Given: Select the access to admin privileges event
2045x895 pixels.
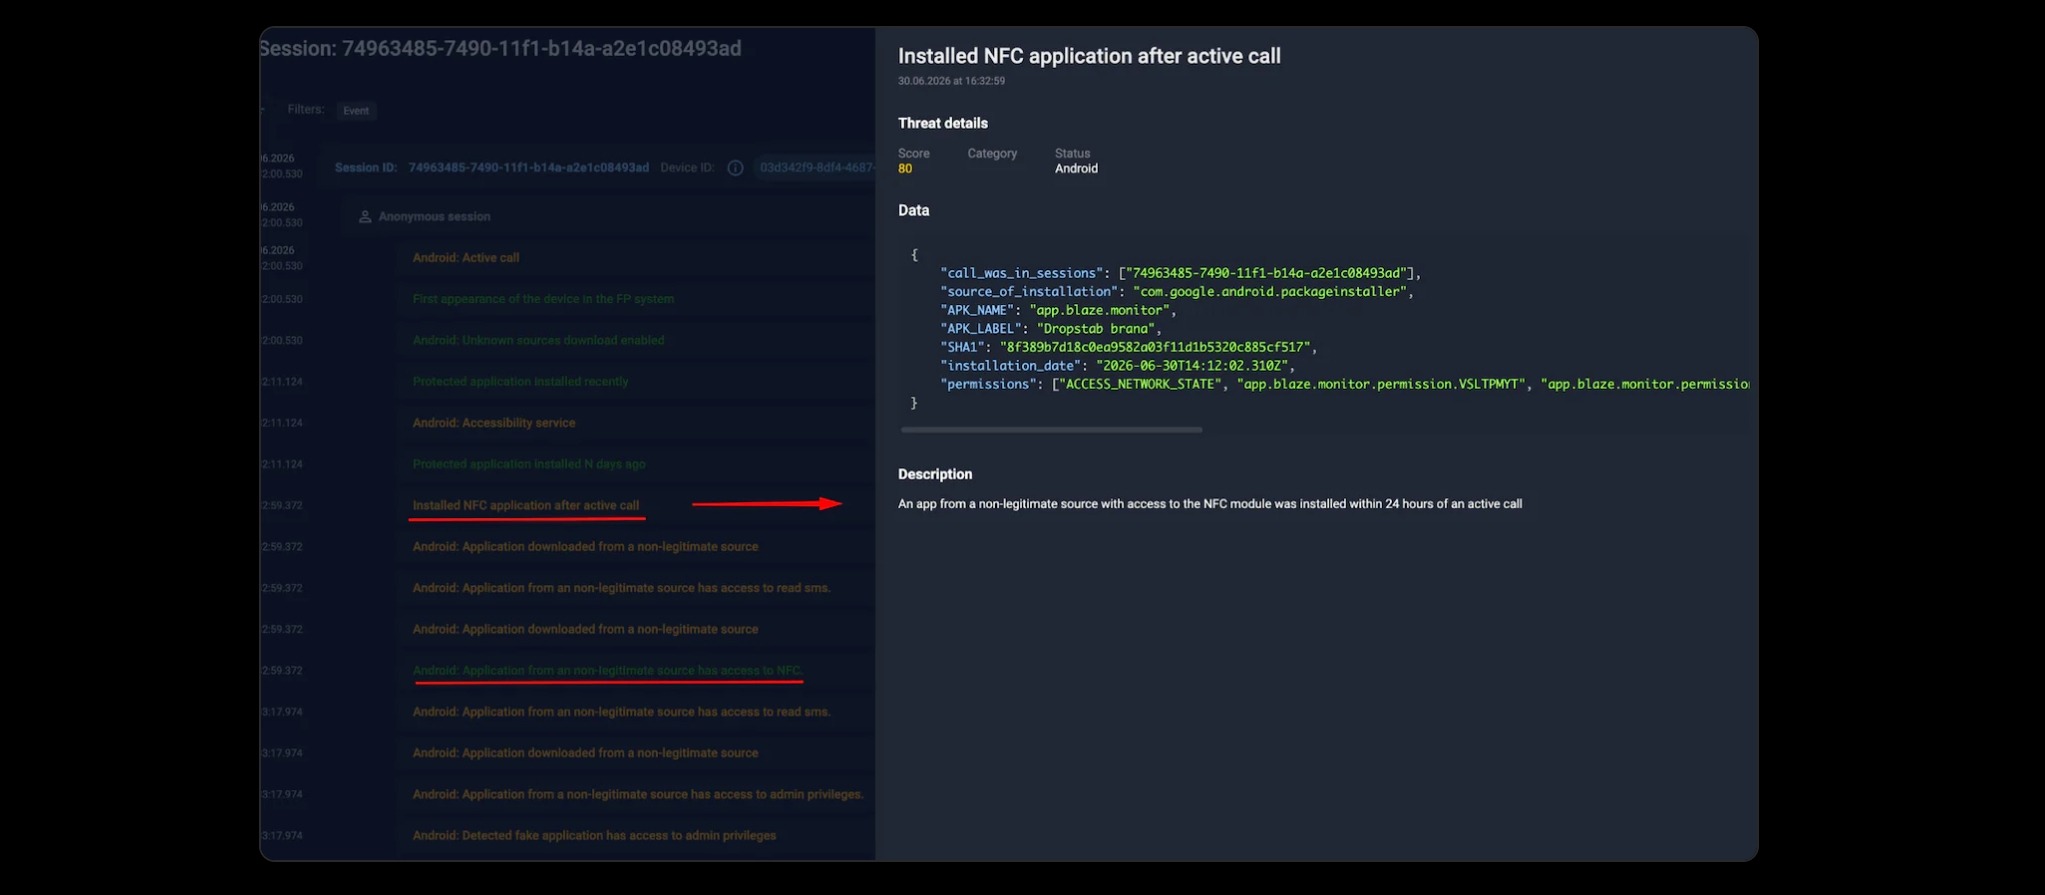Looking at the screenshot, I should [x=638, y=795].
